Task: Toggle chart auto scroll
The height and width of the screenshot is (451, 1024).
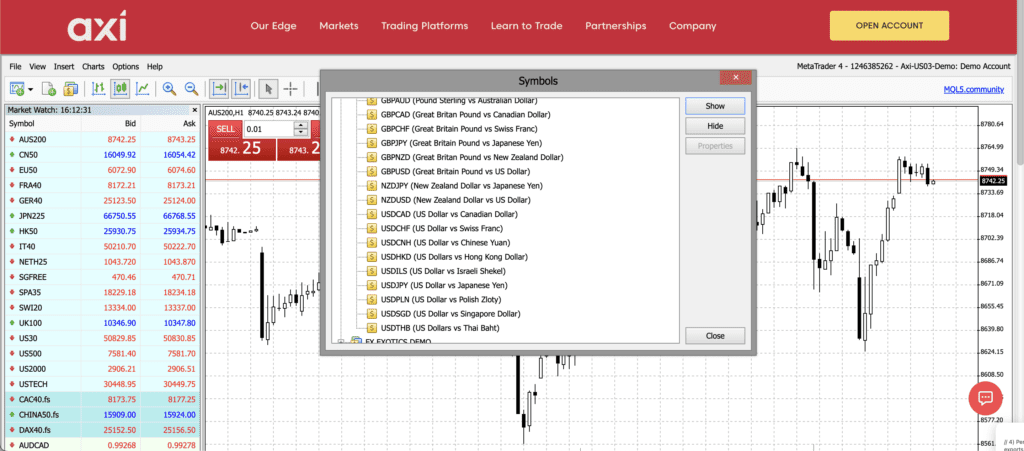Action: click(219, 88)
